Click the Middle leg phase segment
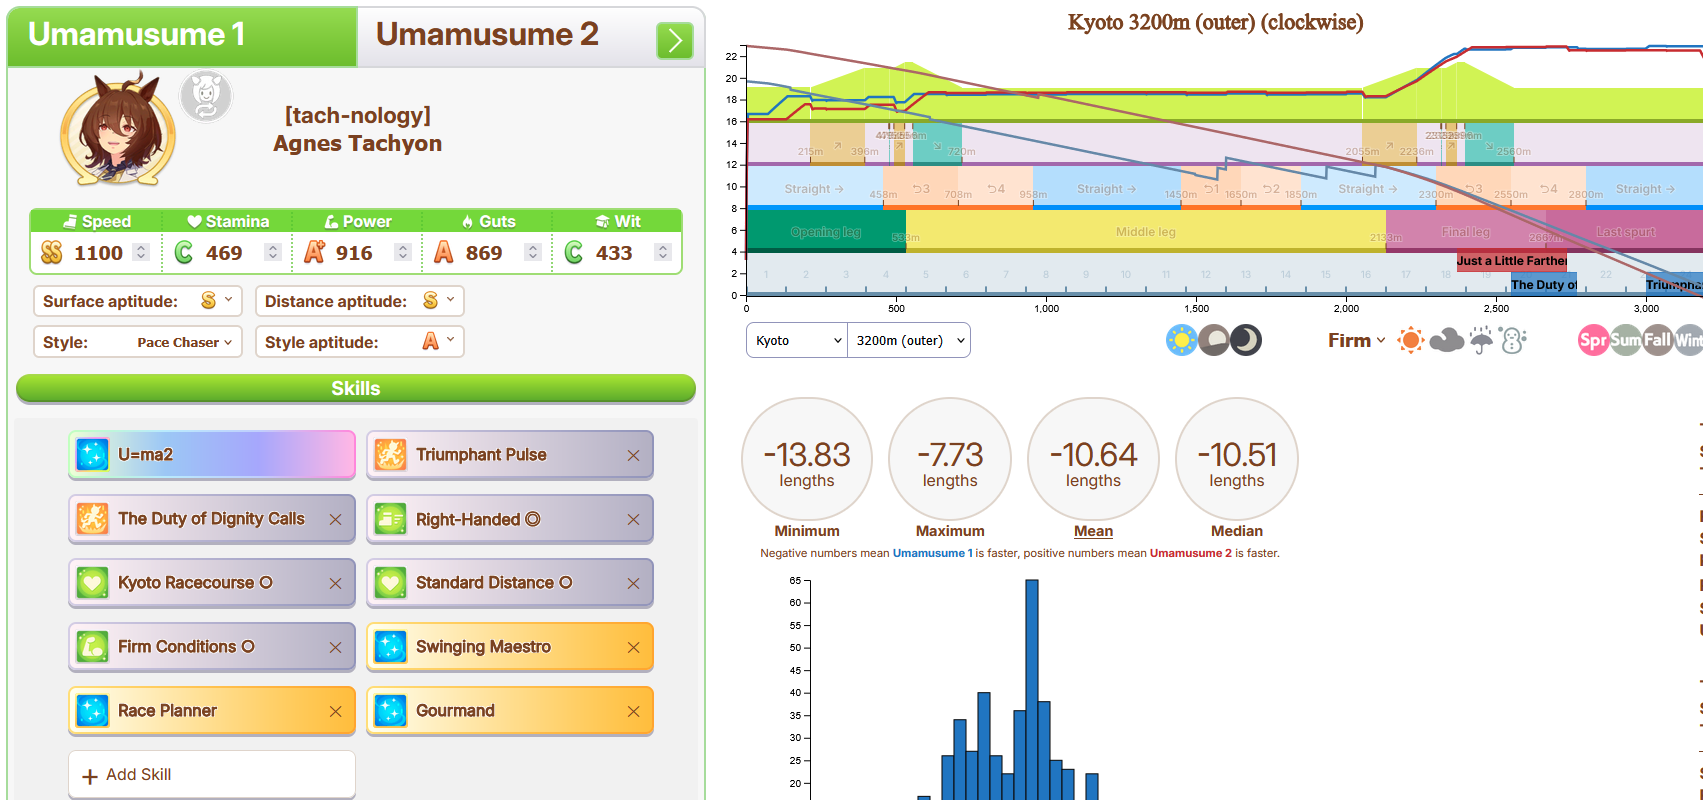 click(1146, 232)
